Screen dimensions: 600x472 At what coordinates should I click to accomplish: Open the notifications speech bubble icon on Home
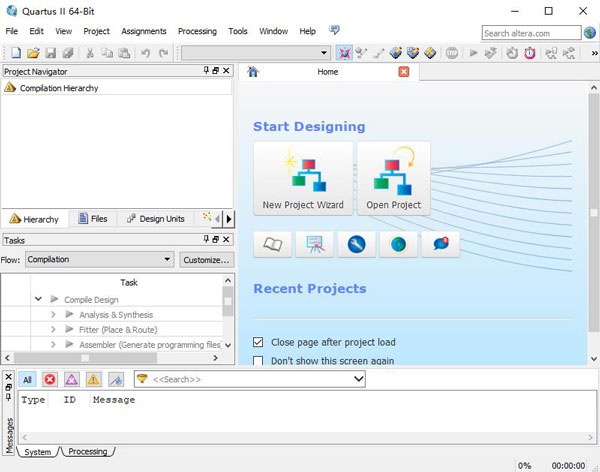(x=440, y=244)
